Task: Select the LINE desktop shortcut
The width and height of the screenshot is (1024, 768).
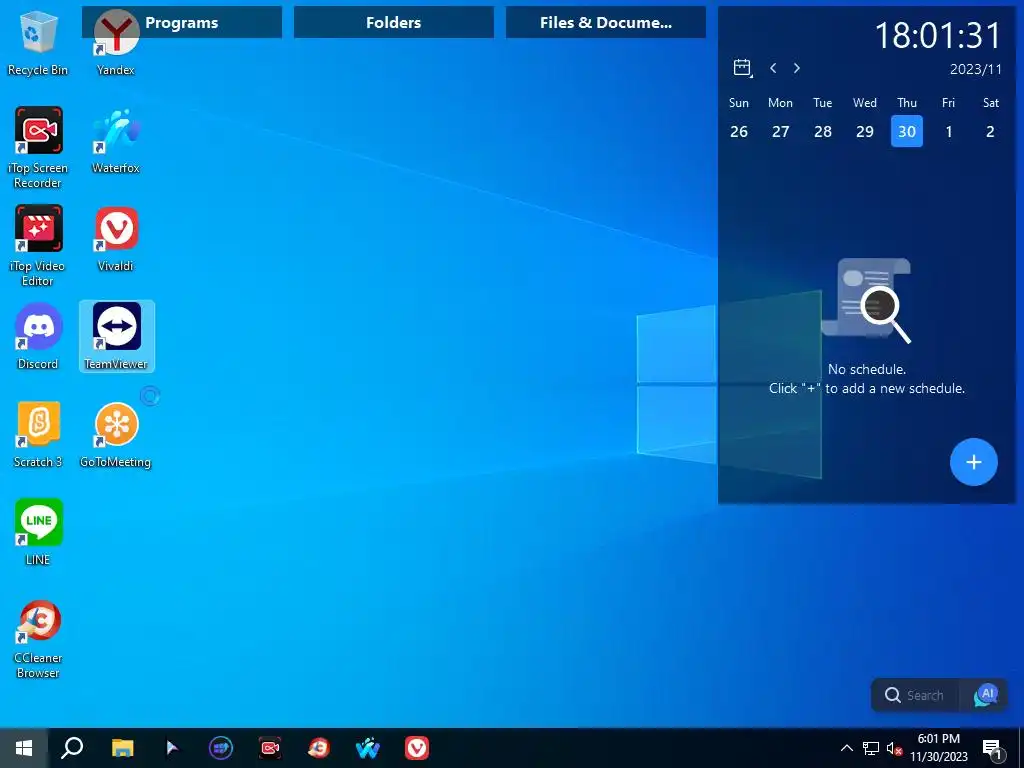Action: click(37, 532)
